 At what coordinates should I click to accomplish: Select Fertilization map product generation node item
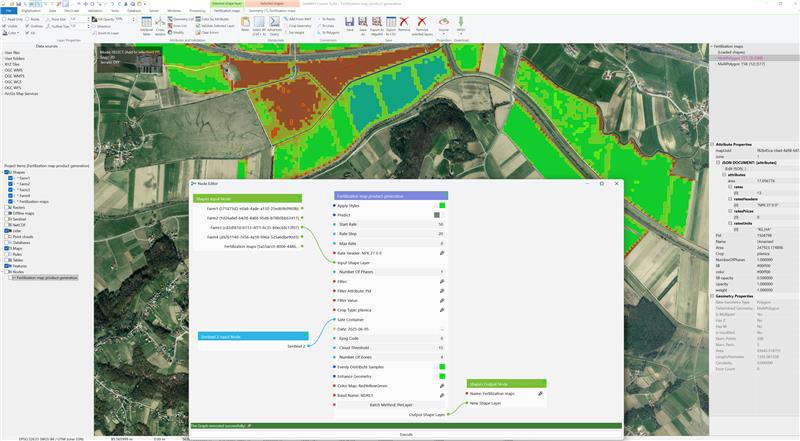pos(45,278)
